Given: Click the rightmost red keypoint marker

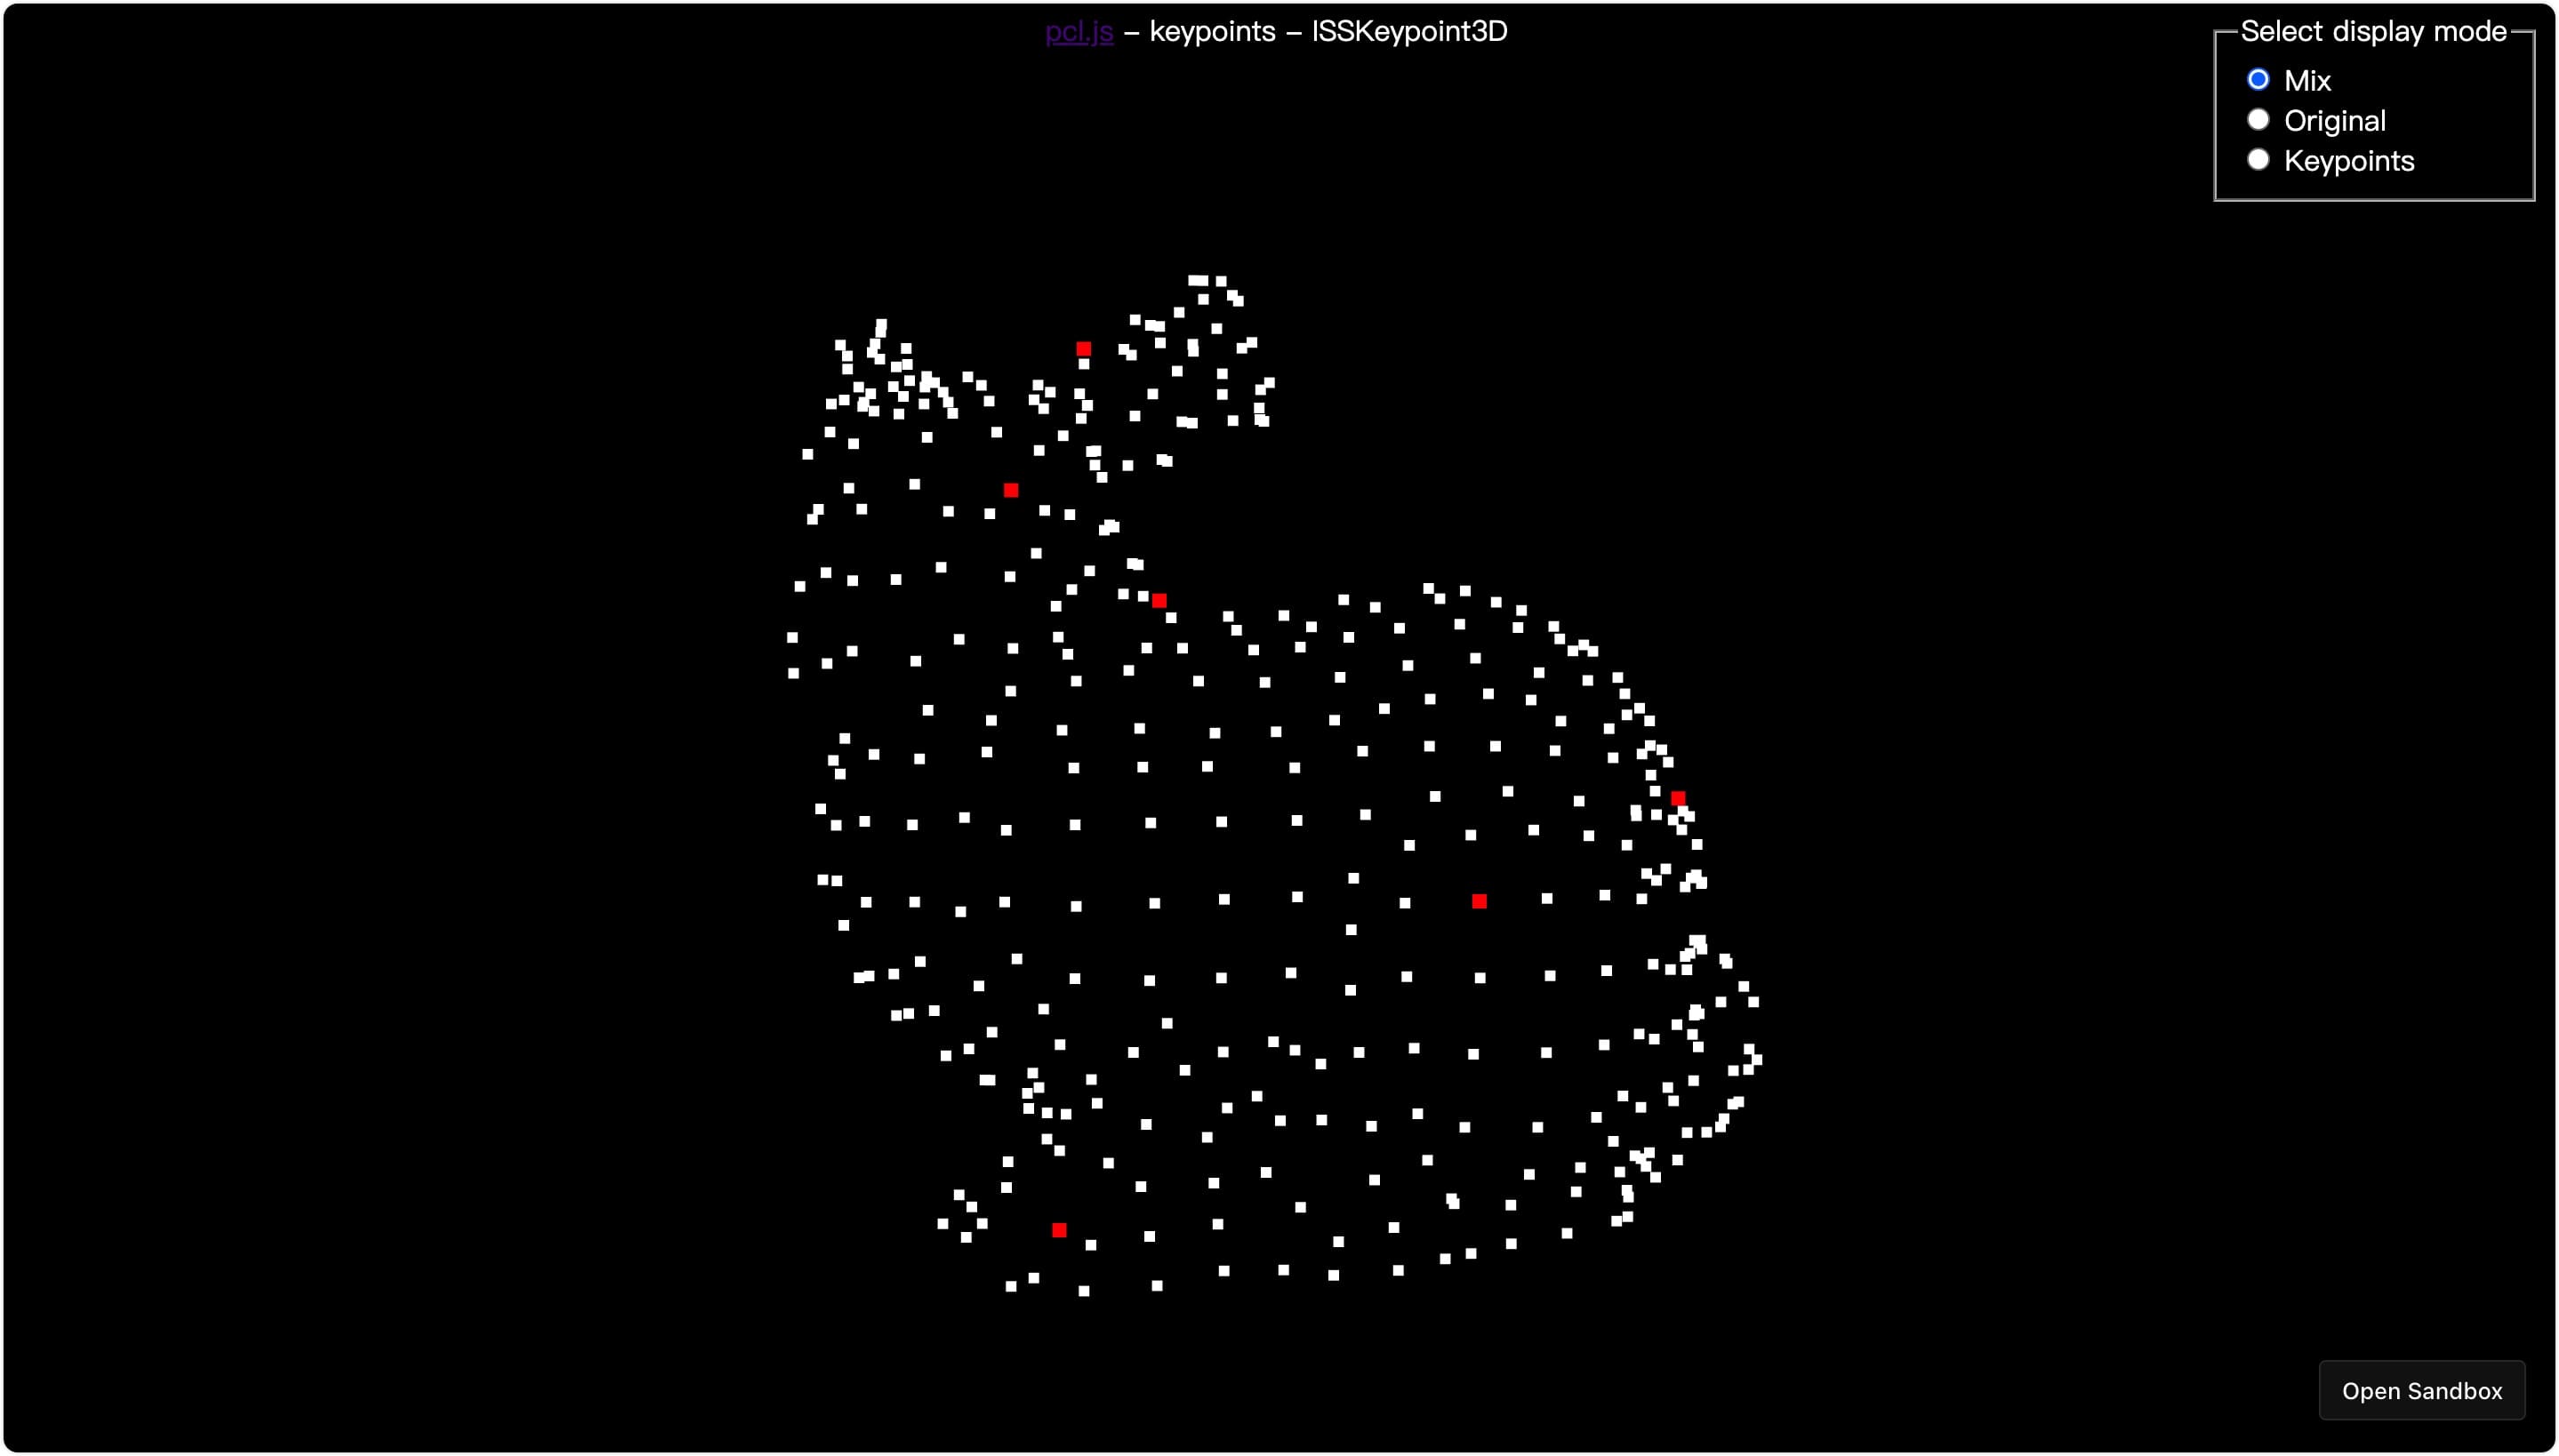Looking at the screenshot, I should pyautogui.click(x=1677, y=798).
